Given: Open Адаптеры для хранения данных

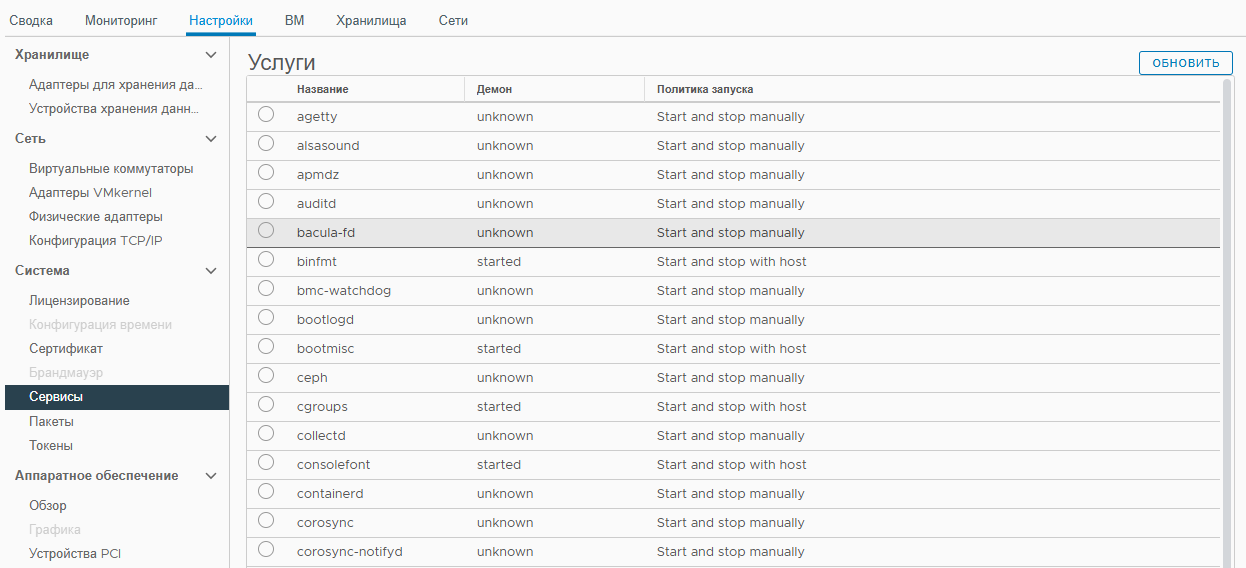Looking at the screenshot, I should [116, 85].
